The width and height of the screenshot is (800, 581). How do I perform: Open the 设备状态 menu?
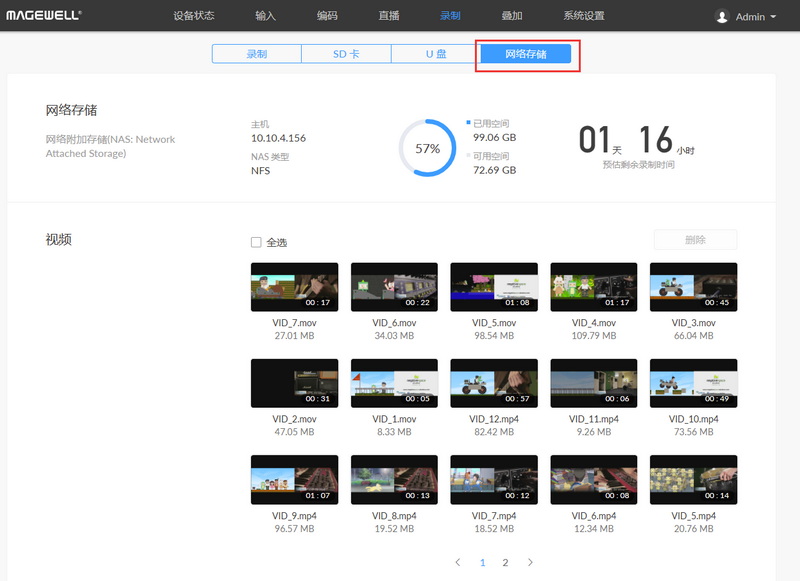pos(194,16)
